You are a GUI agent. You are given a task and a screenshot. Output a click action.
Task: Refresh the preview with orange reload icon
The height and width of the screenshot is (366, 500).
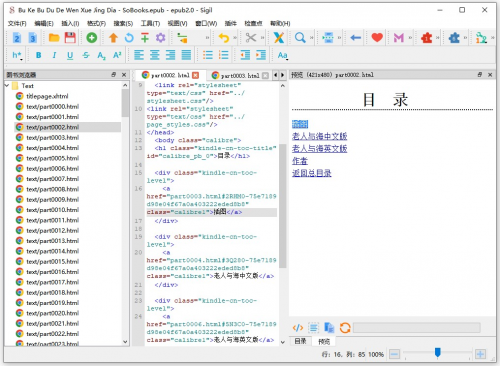[345, 328]
